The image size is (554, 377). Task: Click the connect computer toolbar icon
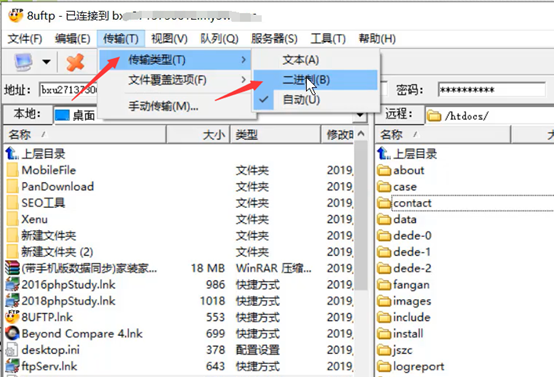23,61
